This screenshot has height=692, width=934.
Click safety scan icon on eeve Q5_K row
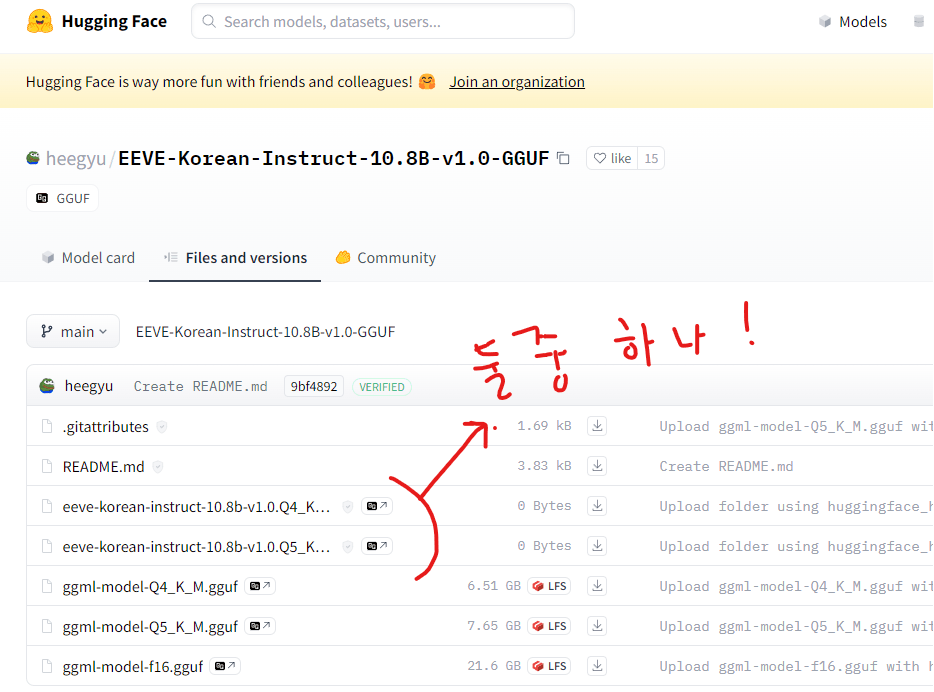[x=348, y=547]
